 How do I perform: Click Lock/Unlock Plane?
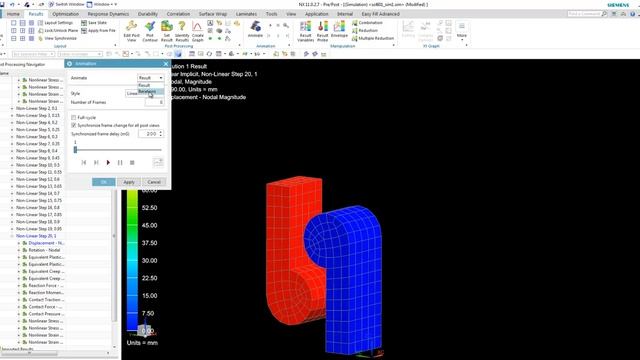pos(58,31)
